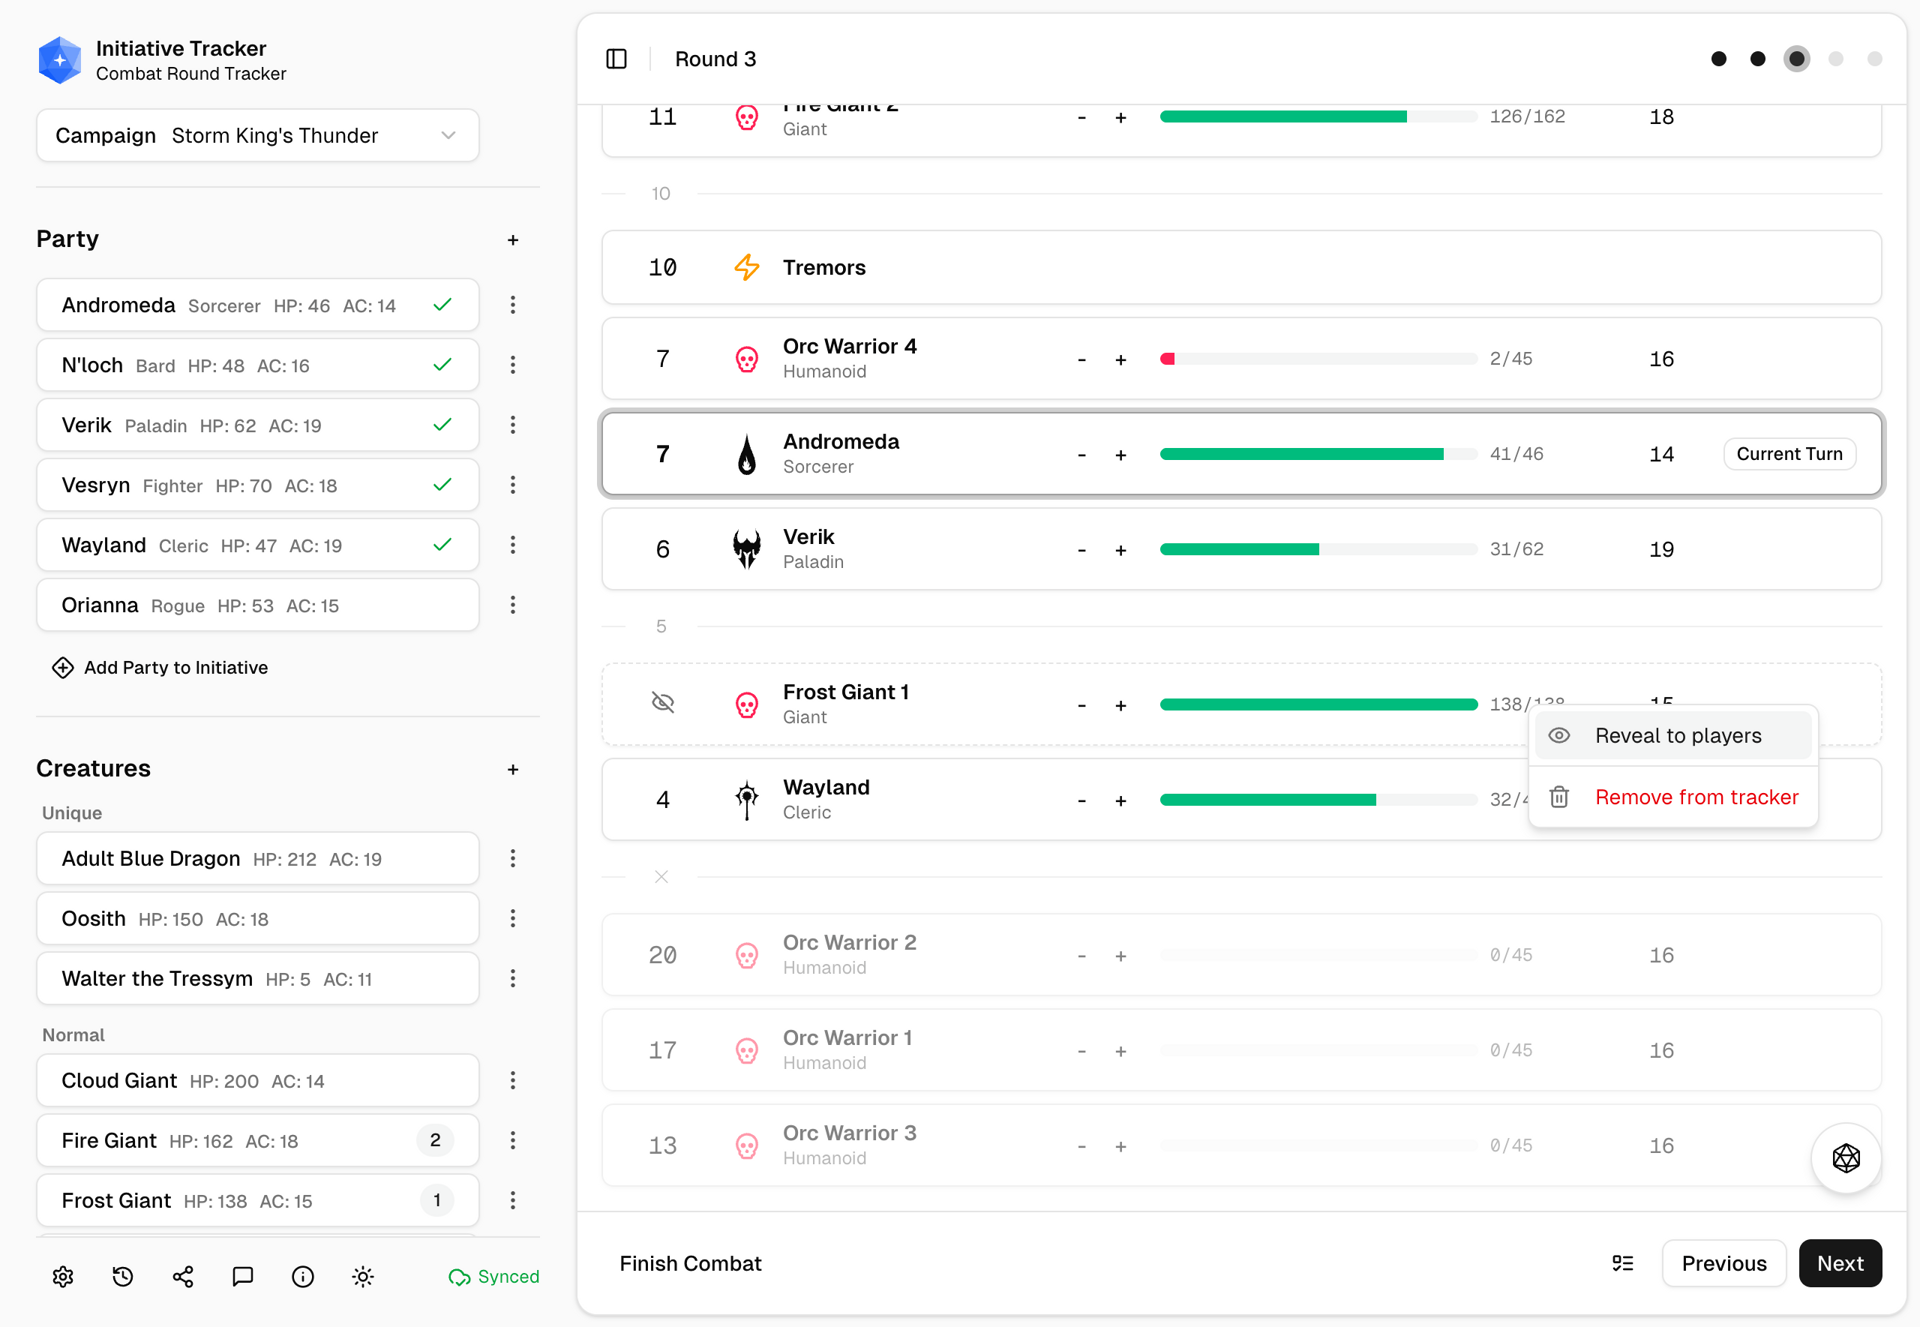Select Cloud Giant creature row
This screenshot has width=1920, height=1327.
258,1080
